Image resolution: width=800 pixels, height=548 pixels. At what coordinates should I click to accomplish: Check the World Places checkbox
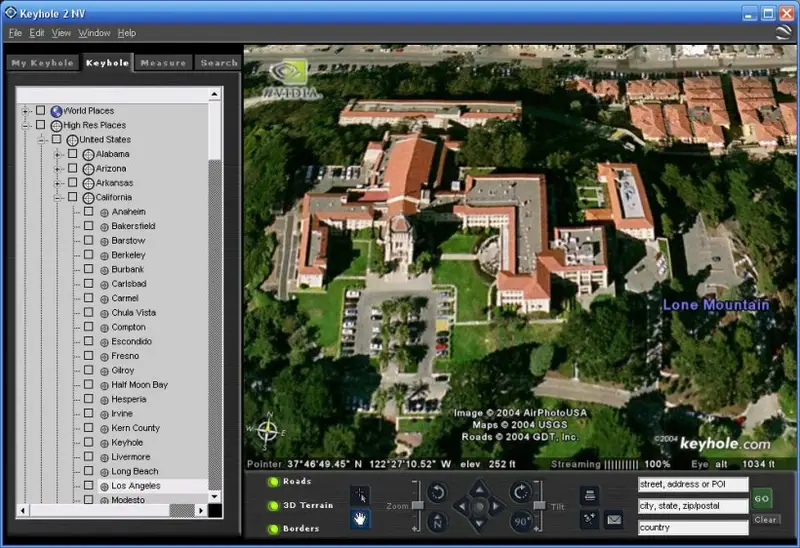40,110
